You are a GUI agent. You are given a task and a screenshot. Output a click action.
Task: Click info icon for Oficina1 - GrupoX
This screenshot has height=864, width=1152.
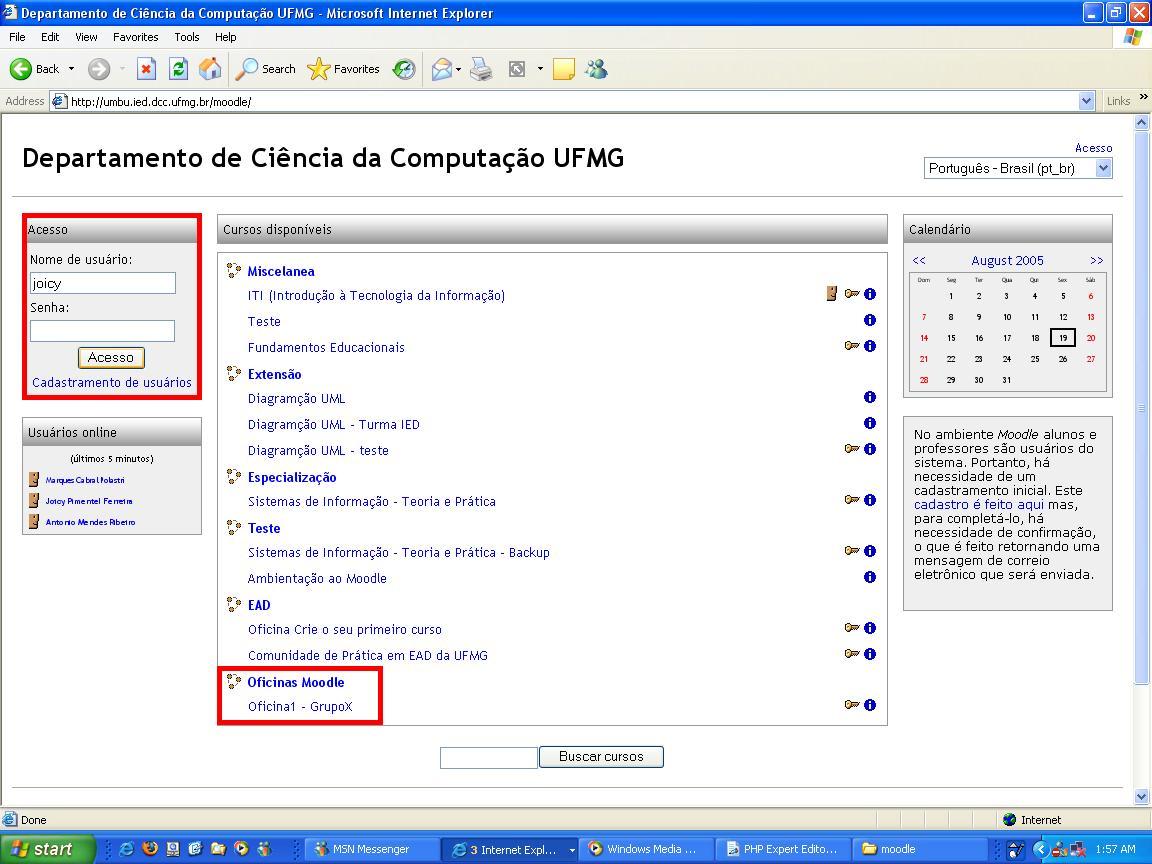click(x=869, y=705)
